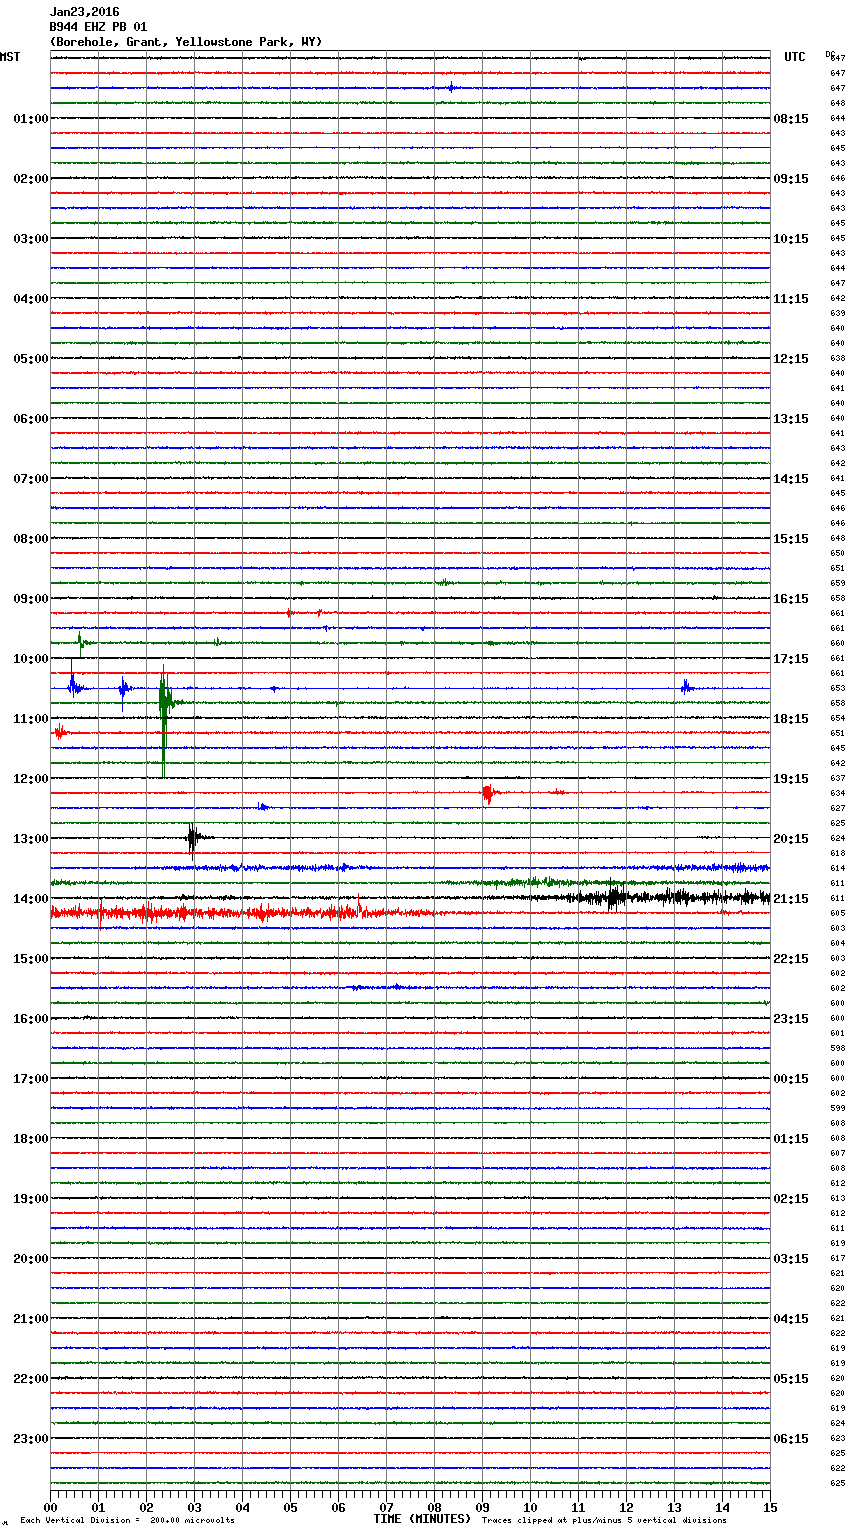Select the 17:00 MST hour label
The height and width of the screenshot is (1534, 850).
pos(31,1079)
